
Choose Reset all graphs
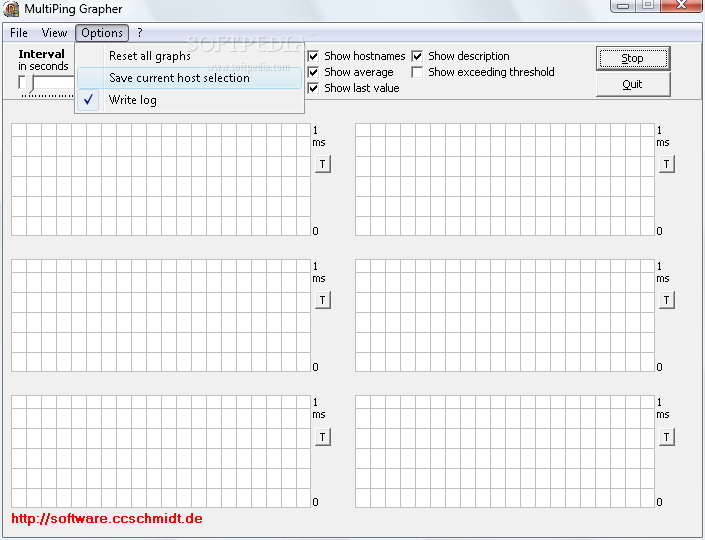coord(189,56)
